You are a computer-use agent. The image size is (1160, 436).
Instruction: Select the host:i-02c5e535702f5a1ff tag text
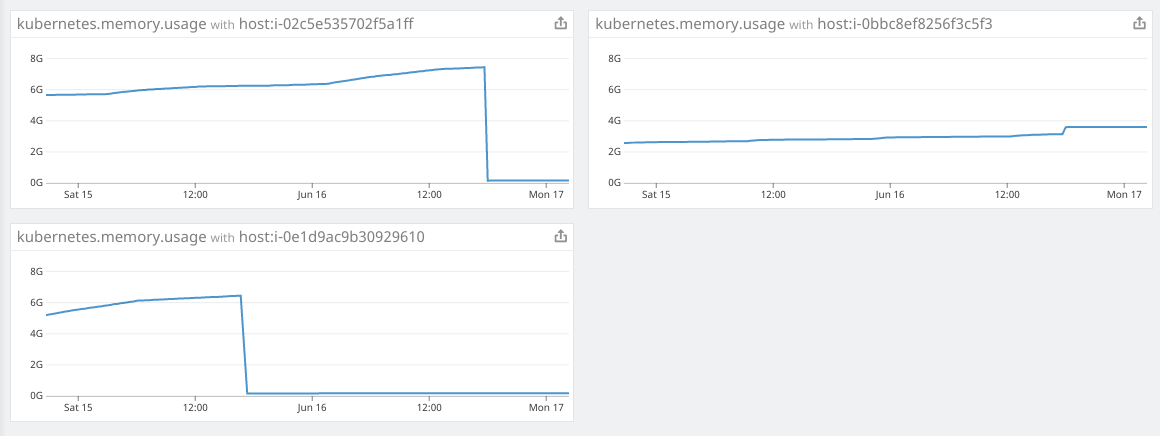pyautogui.click(x=325, y=24)
